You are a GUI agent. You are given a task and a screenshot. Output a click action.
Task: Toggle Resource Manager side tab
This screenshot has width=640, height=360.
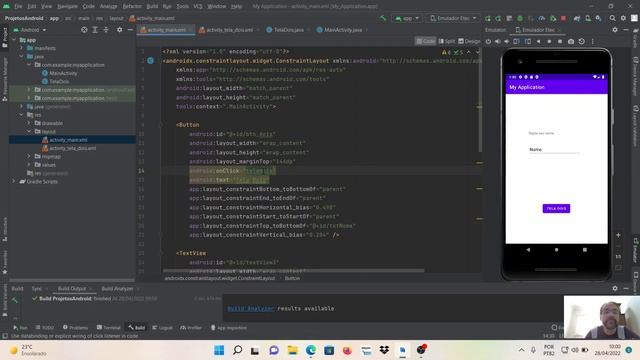pos(4,79)
